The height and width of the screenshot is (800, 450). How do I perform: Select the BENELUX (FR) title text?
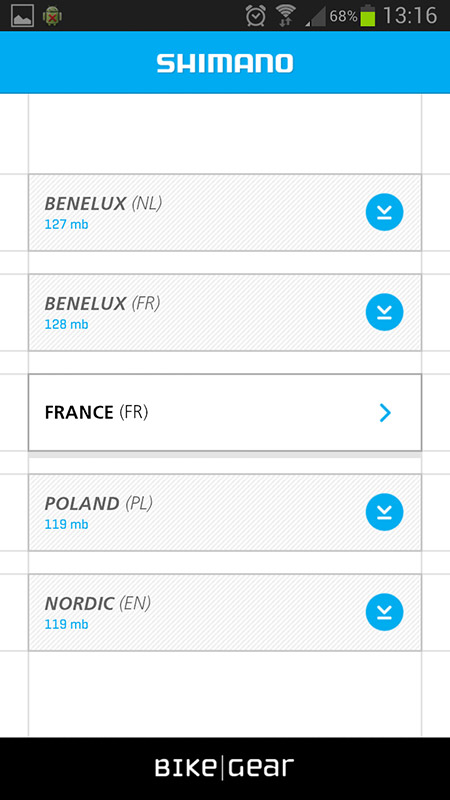pyautogui.click(x=103, y=304)
